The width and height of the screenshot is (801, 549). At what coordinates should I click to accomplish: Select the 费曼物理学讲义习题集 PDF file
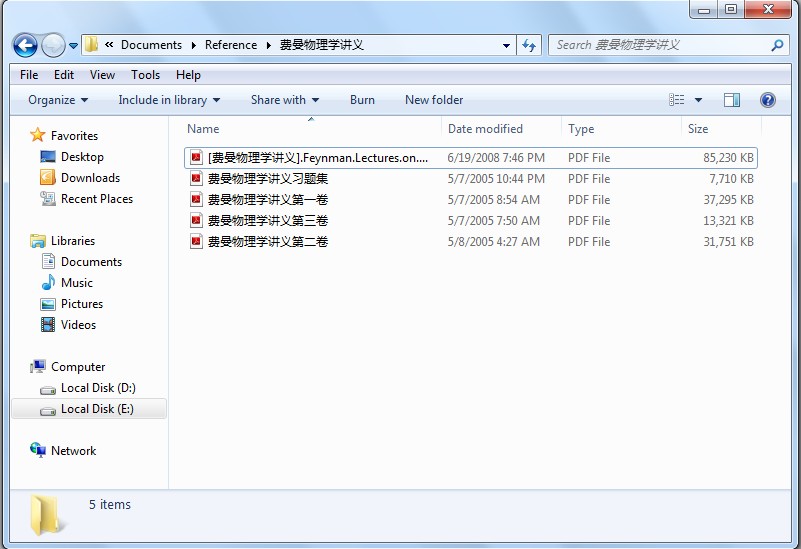tap(267, 179)
